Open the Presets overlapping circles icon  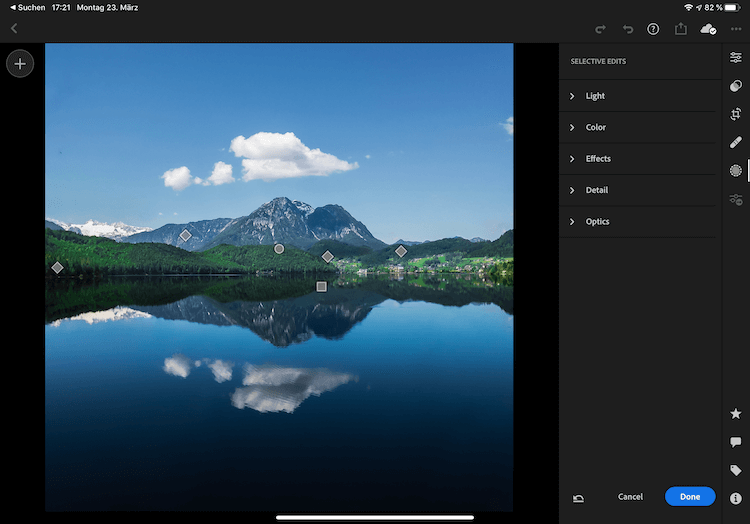click(x=736, y=86)
